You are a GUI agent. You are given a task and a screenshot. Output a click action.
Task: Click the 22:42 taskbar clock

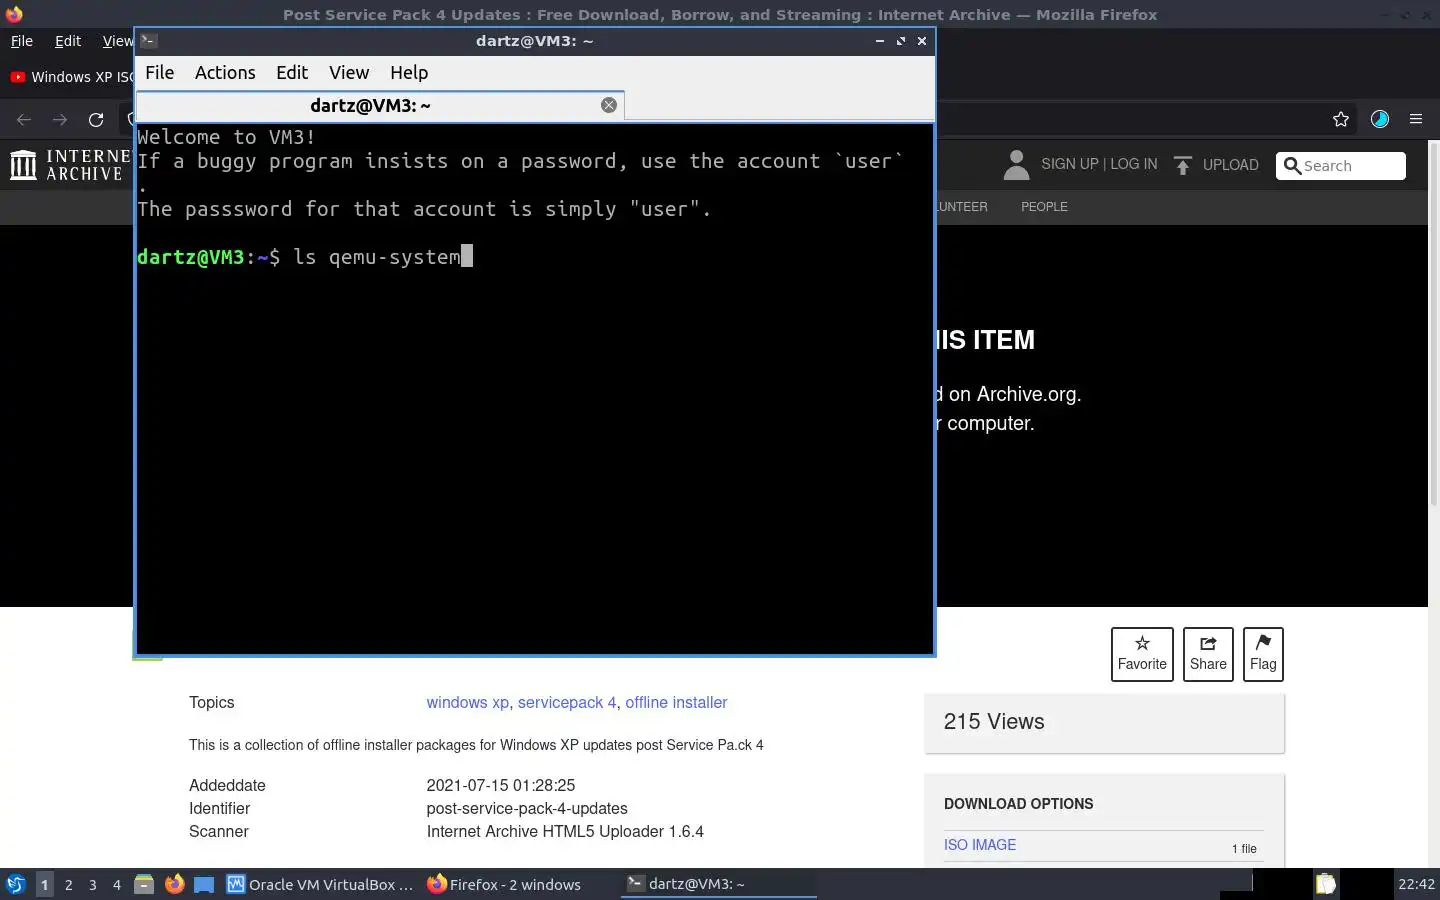click(x=1416, y=884)
